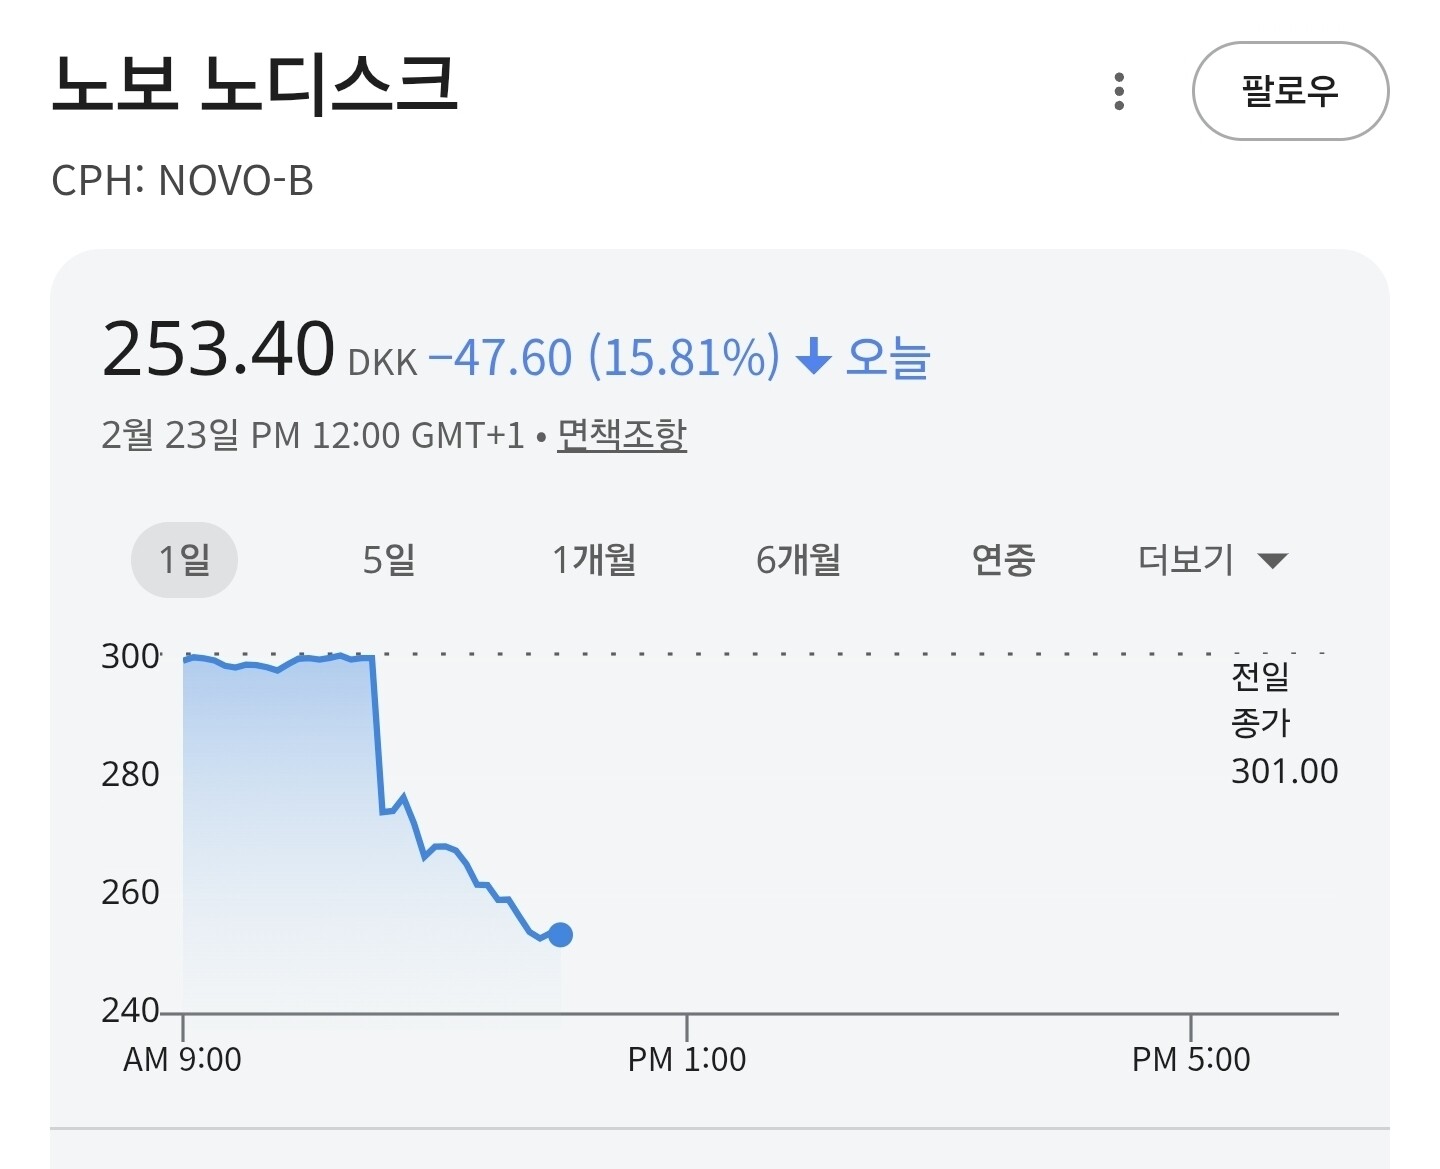Click the PM 1:00 axis marker
This screenshot has width=1440, height=1169.
point(687,1059)
